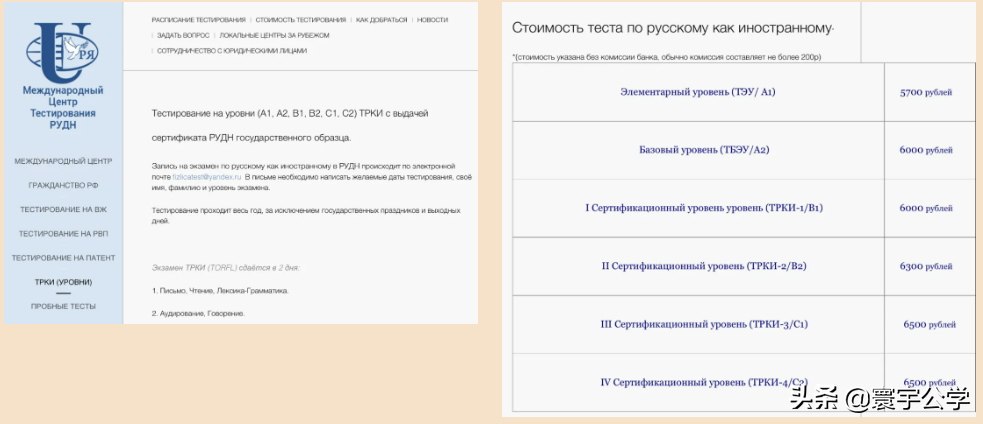Open the 'Расписание тестирования' menu item
Image resolution: width=983 pixels, height=424 pixels.
(x=199, y=20)
